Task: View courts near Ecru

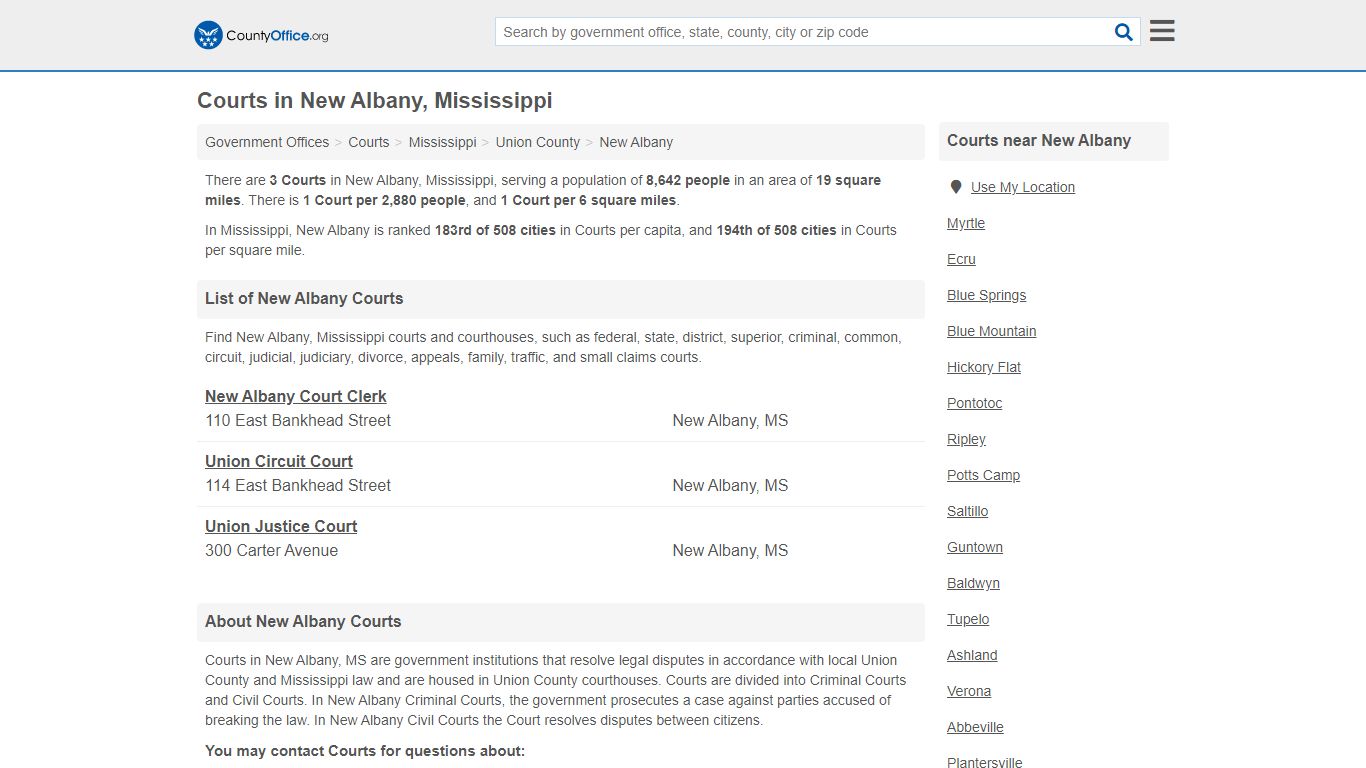Action: 961,259
